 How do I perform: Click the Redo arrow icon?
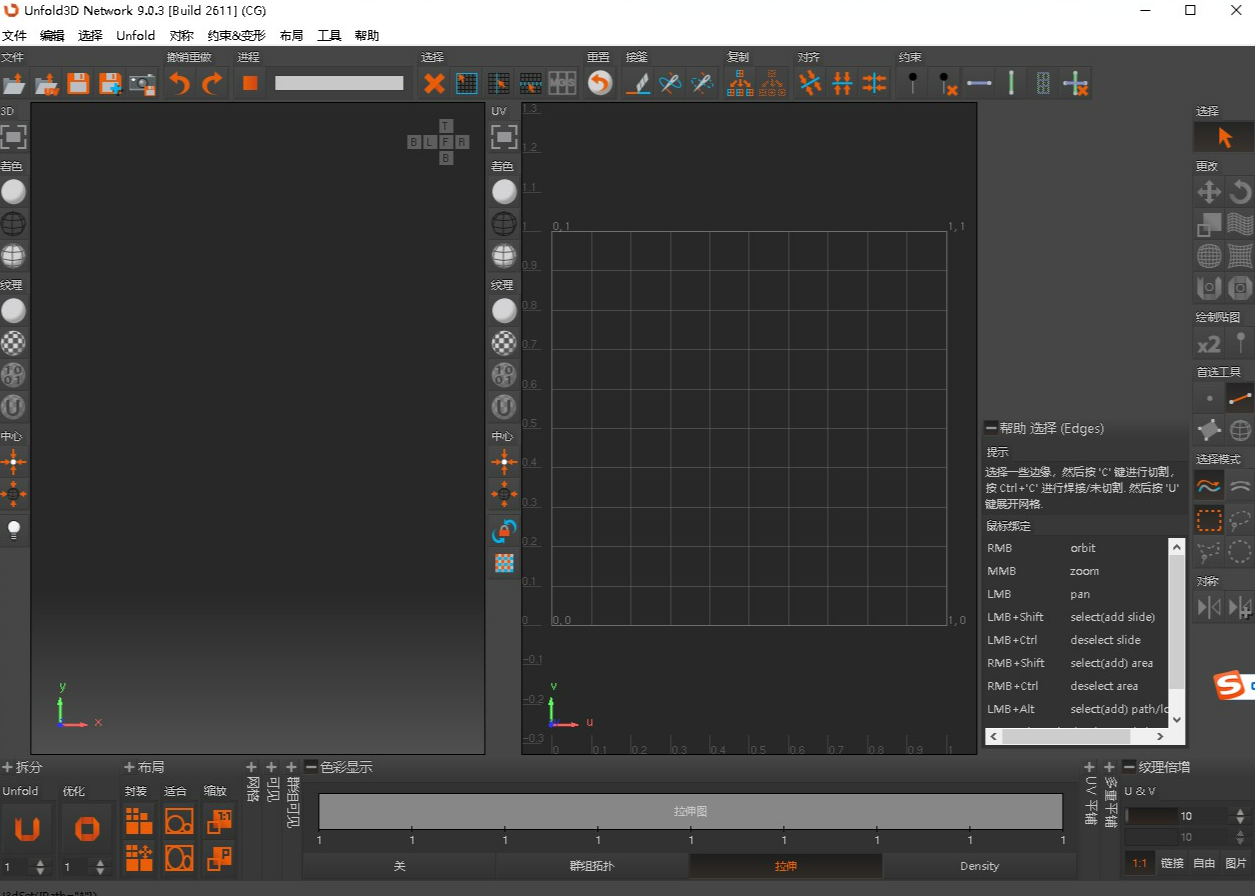[x=212, y=84]
